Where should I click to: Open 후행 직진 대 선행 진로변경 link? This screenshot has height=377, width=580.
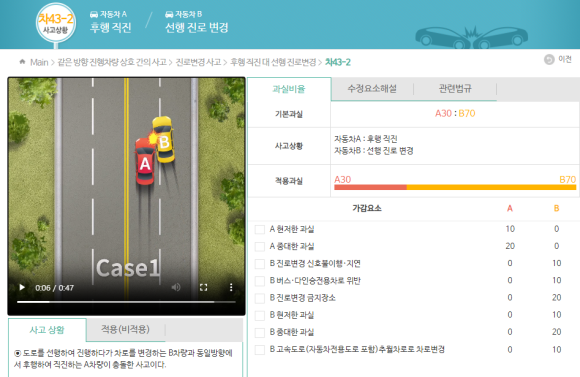pyautogui.click(x=273, y=62)
